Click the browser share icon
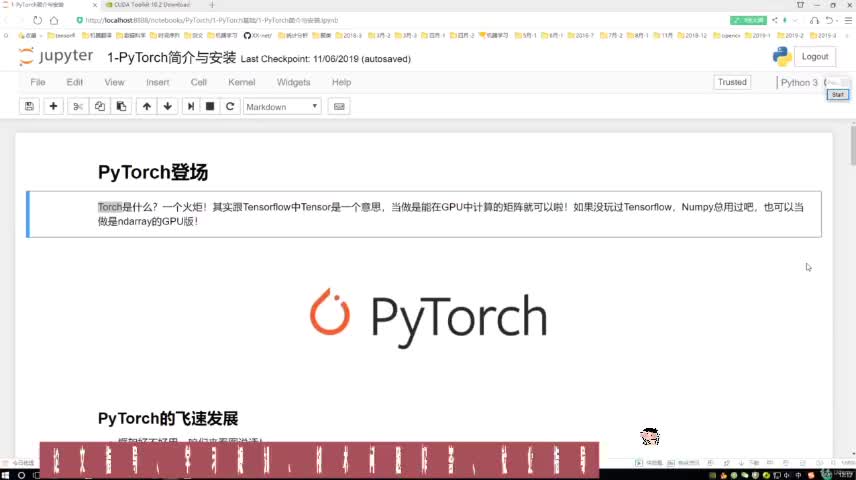Screen dimensions: 856x480 click(774, 20)
